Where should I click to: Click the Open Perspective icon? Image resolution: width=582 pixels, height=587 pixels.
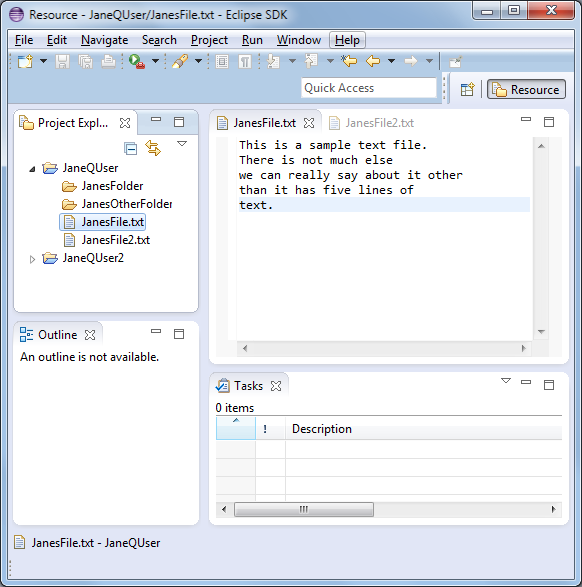coord(467,90)
